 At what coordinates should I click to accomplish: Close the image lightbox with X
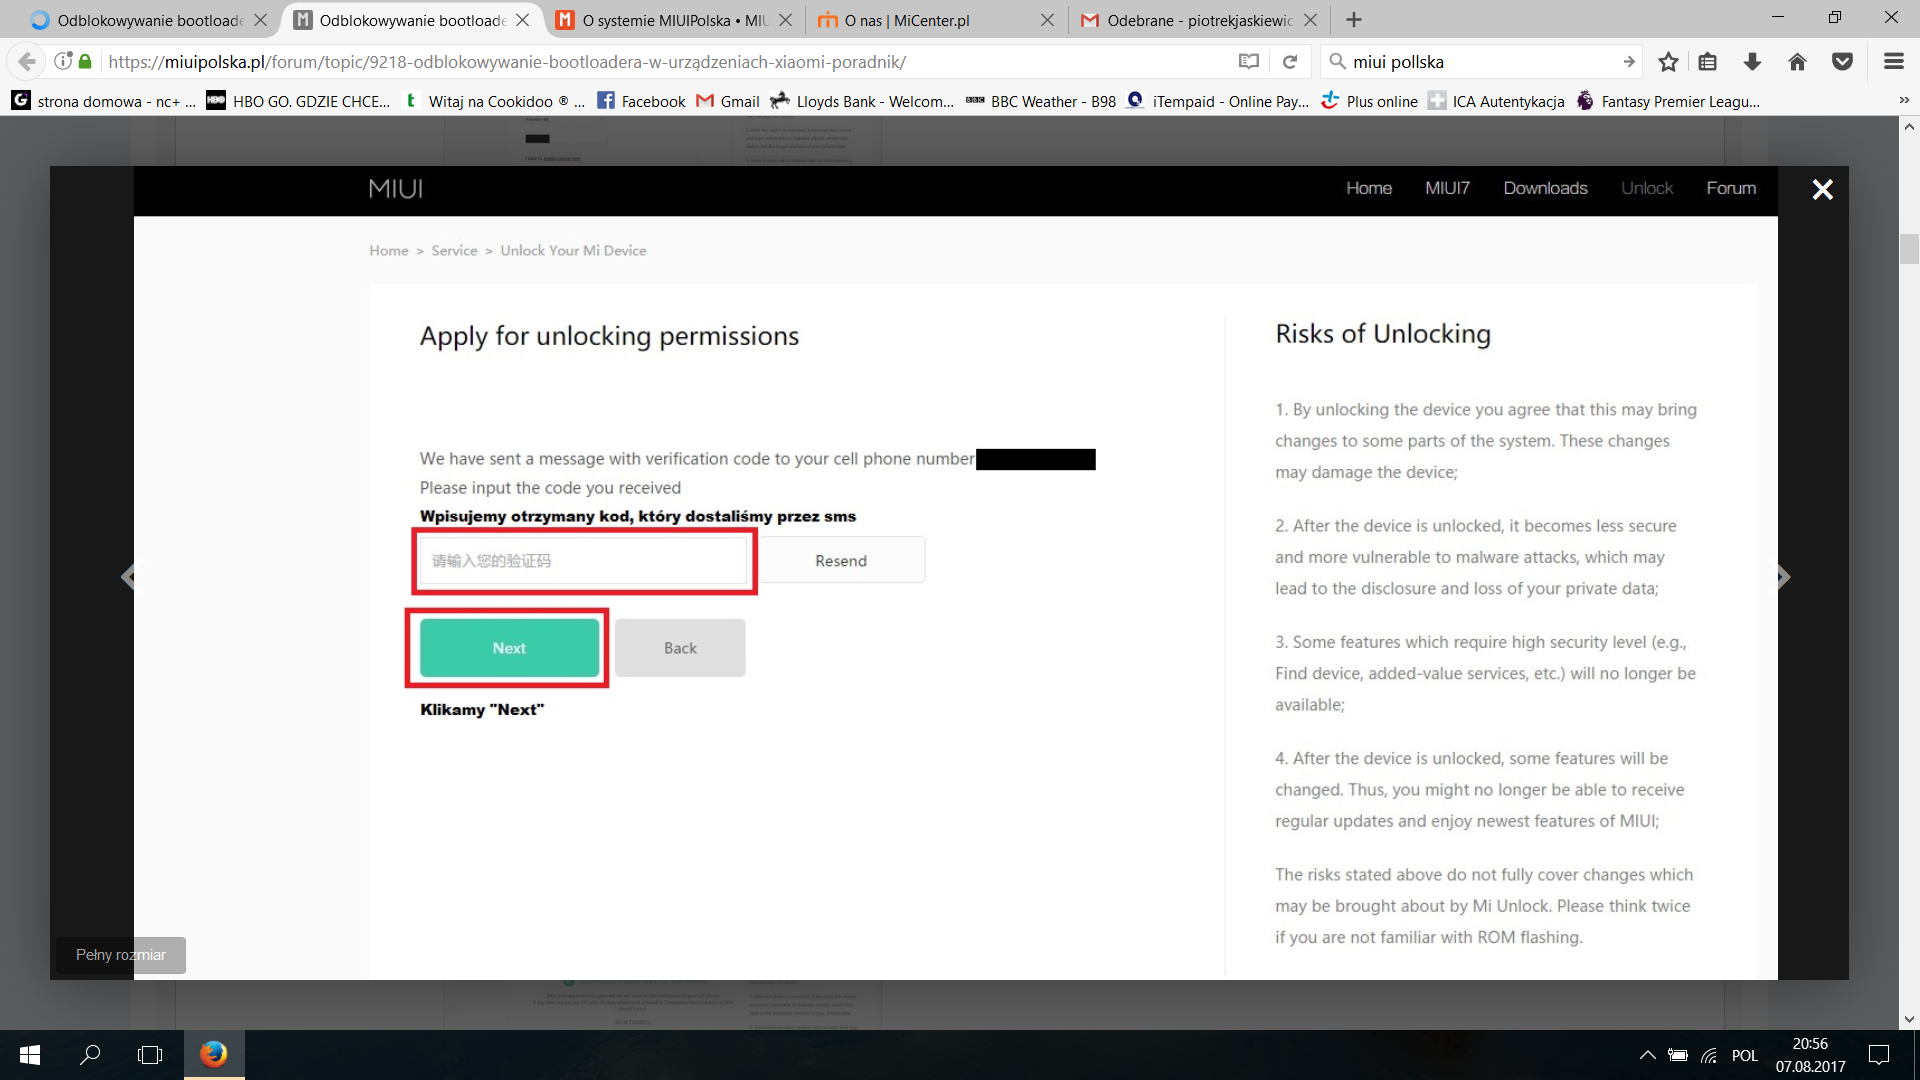[1822, 190]
